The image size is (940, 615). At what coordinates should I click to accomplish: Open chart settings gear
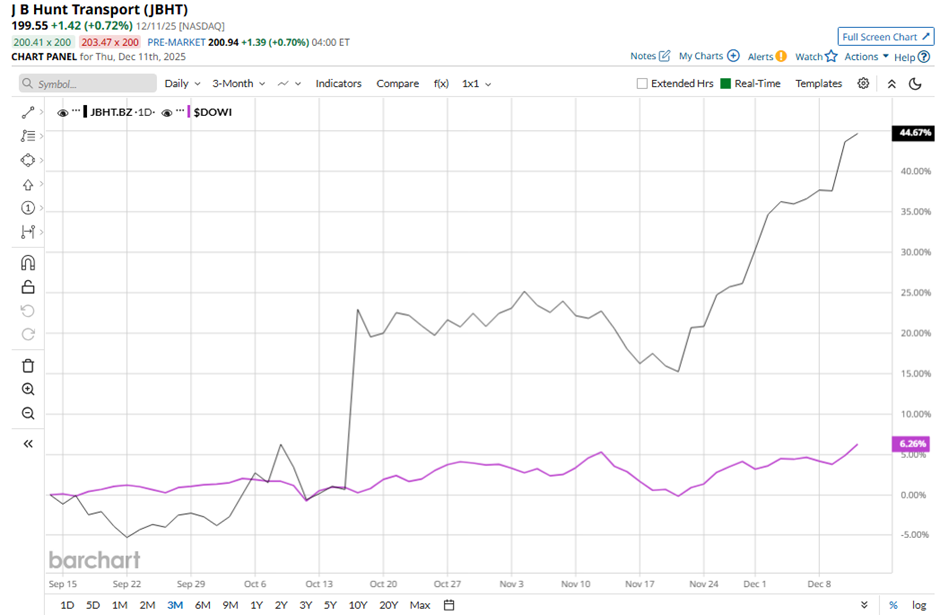[x=863, y=83]
